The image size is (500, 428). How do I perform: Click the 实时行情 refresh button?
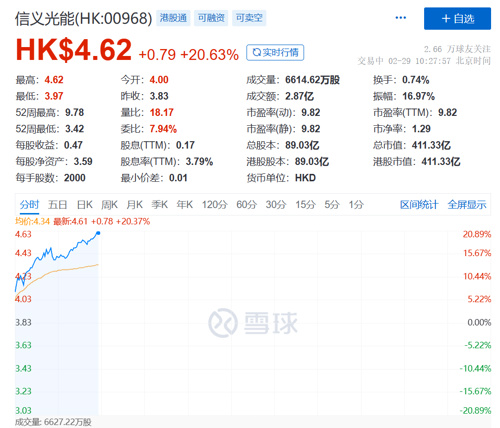[275, 53]
